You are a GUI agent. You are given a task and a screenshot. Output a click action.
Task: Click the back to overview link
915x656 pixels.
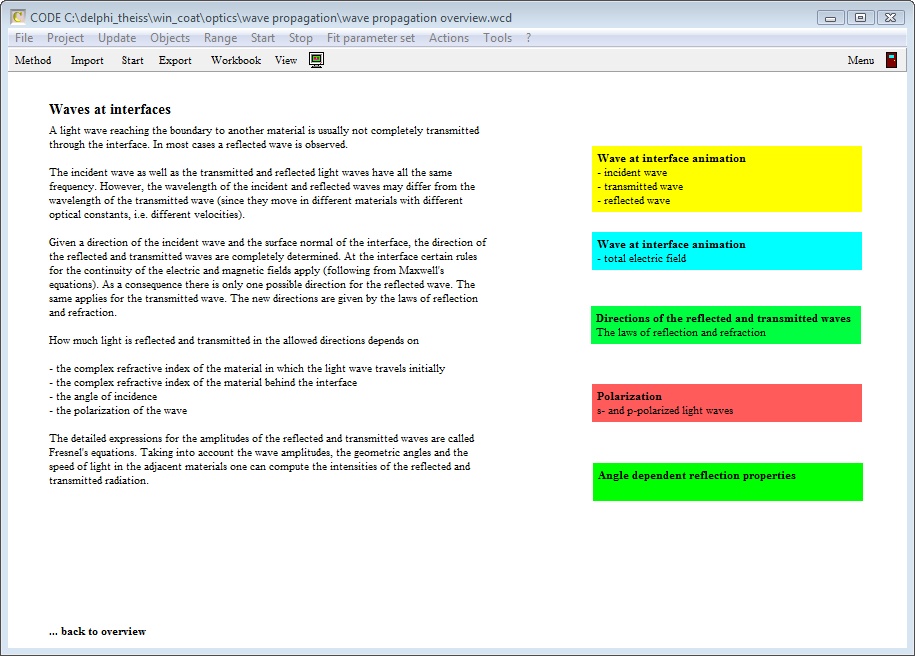coord(97,631)
